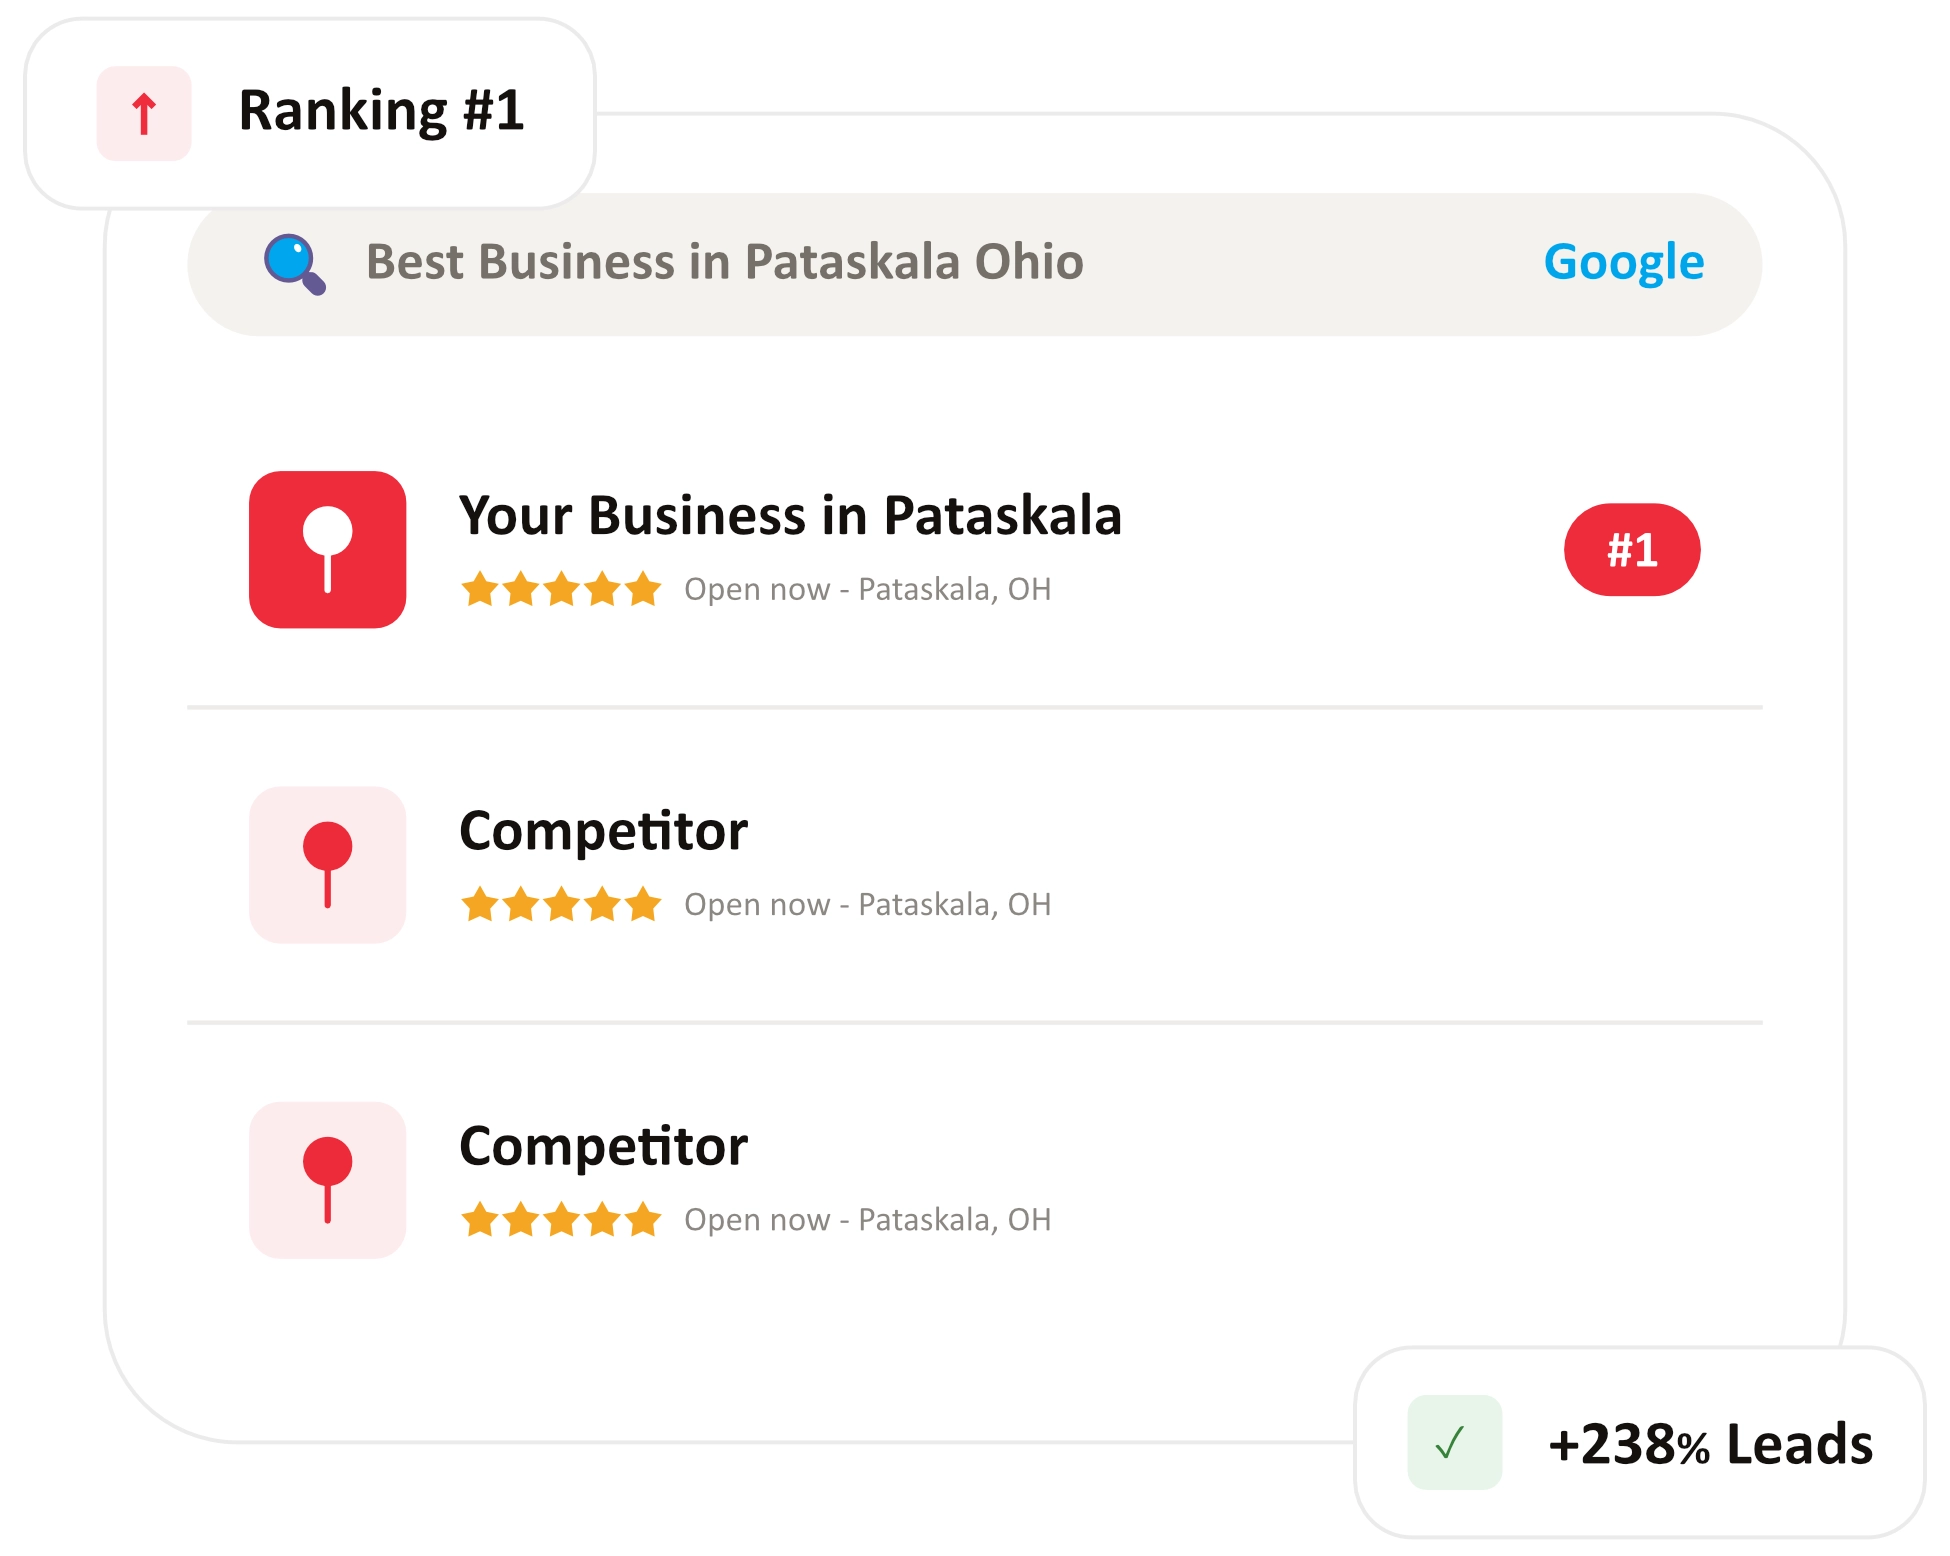Screen dimensions: 1950x1556
Task: Click the red upward arrow icon
Action: (144, 113)
